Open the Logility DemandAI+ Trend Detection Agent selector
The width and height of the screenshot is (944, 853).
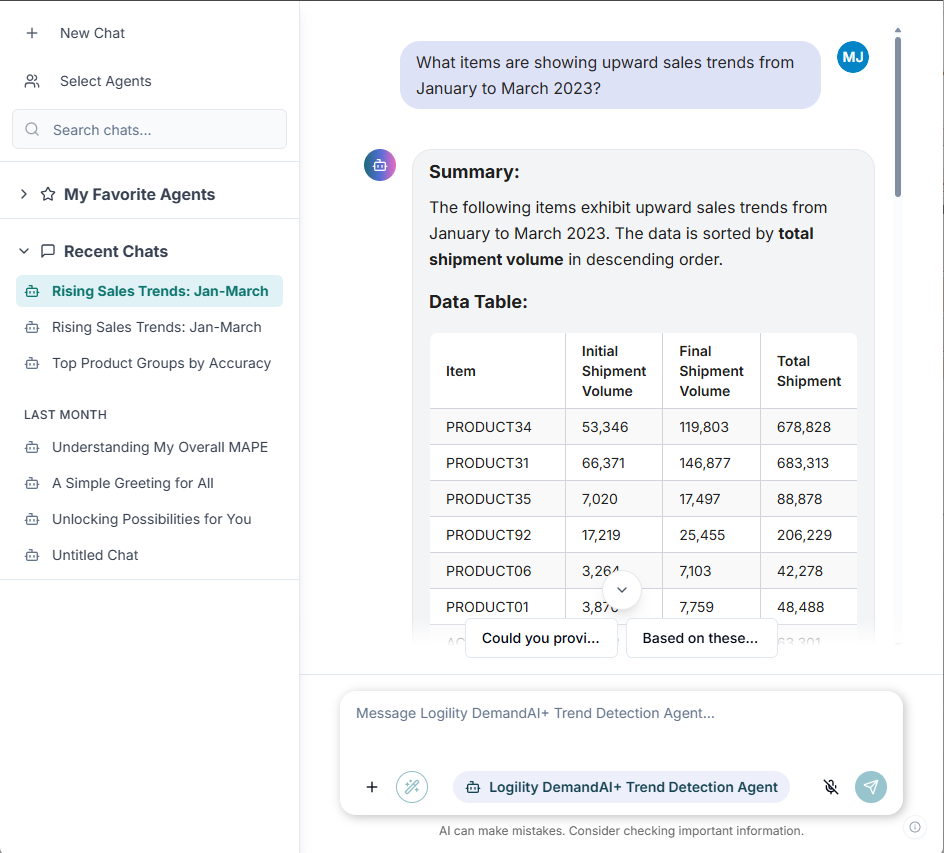(621, 787)
